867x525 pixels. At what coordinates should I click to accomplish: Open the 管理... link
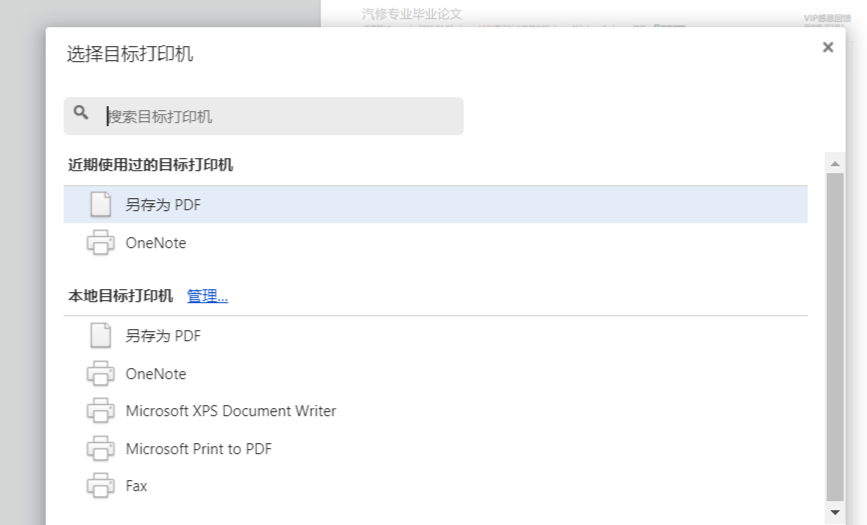pos(207,296)
